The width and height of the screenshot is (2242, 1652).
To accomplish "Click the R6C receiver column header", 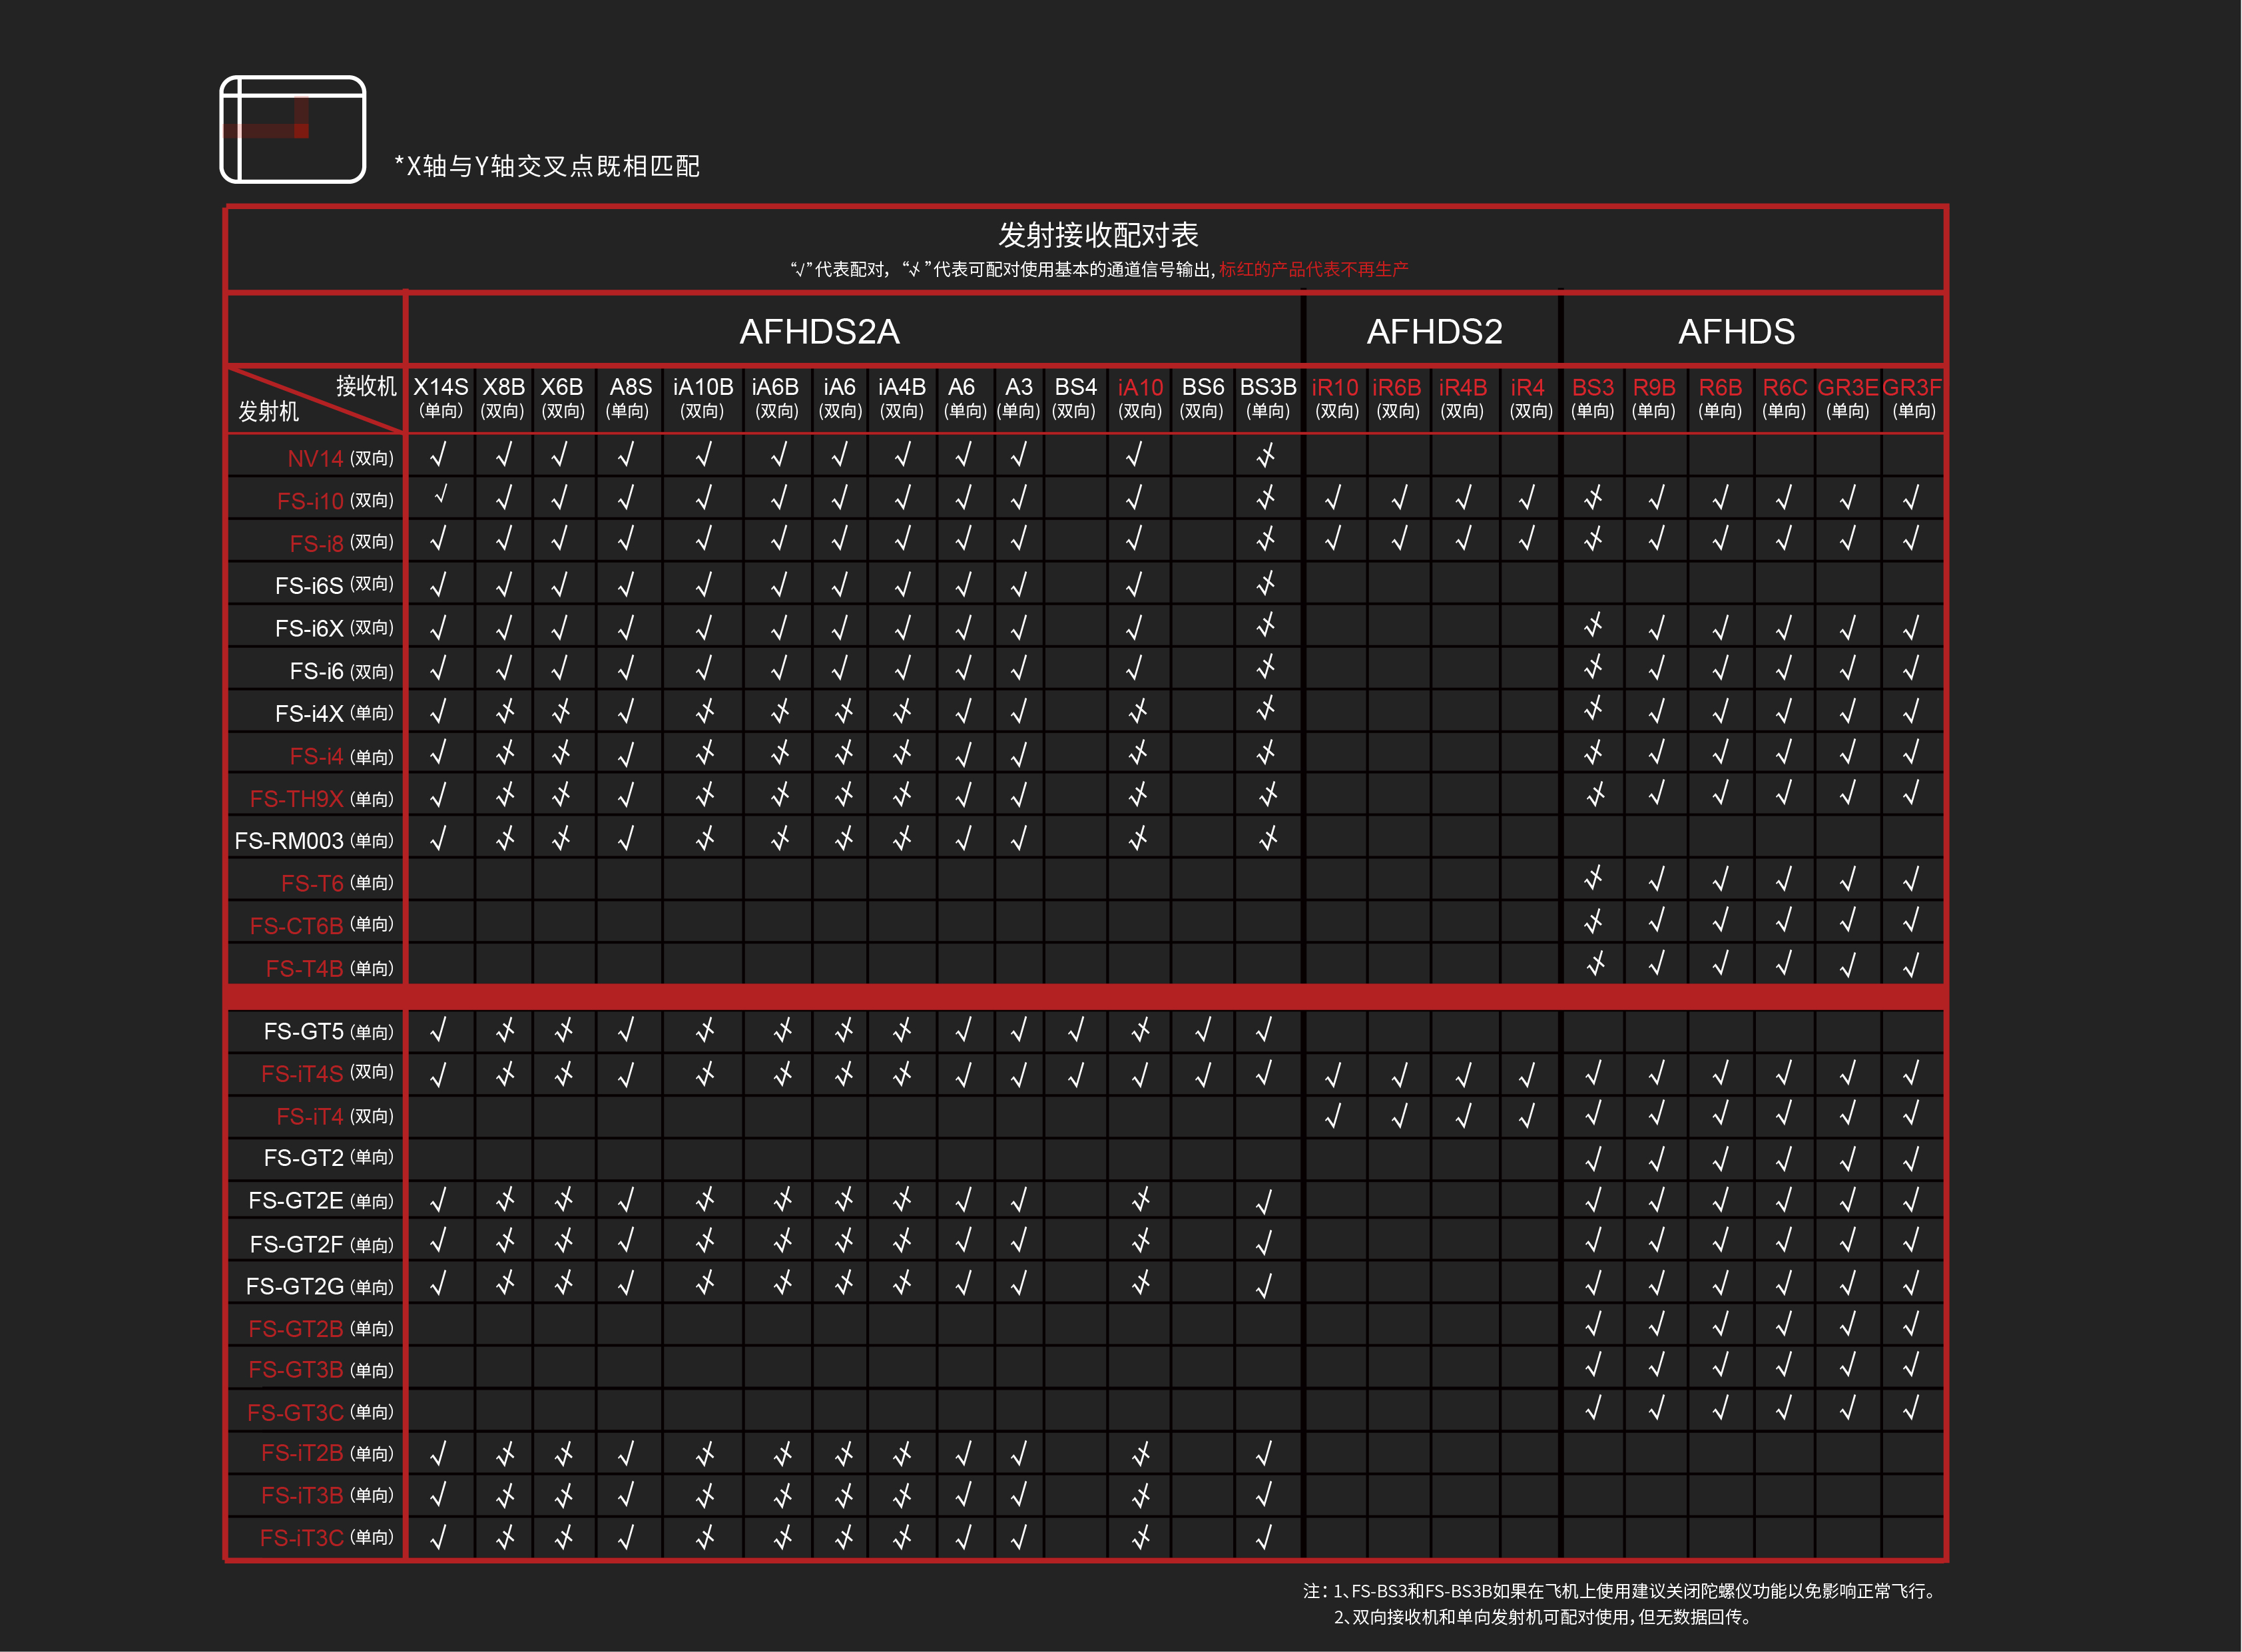I will click(x=1784, y=397).
